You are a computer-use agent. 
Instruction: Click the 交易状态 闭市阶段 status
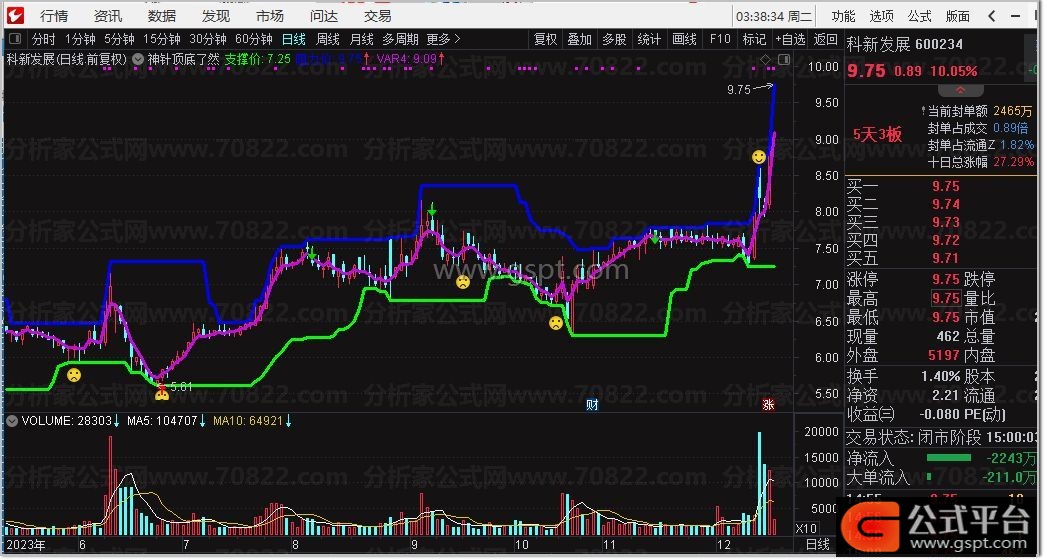(x=941, y=438)
